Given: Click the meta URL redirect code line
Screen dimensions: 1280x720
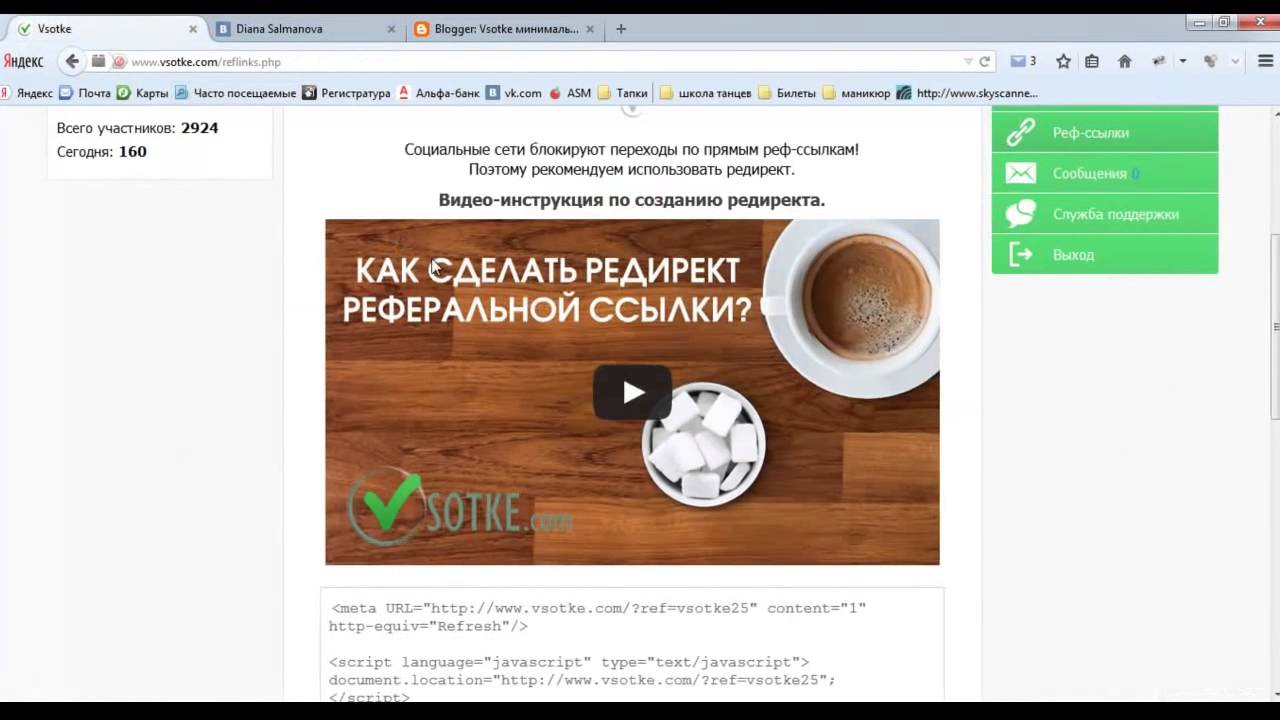Looking at the screenshot, I should pos(597,617).
